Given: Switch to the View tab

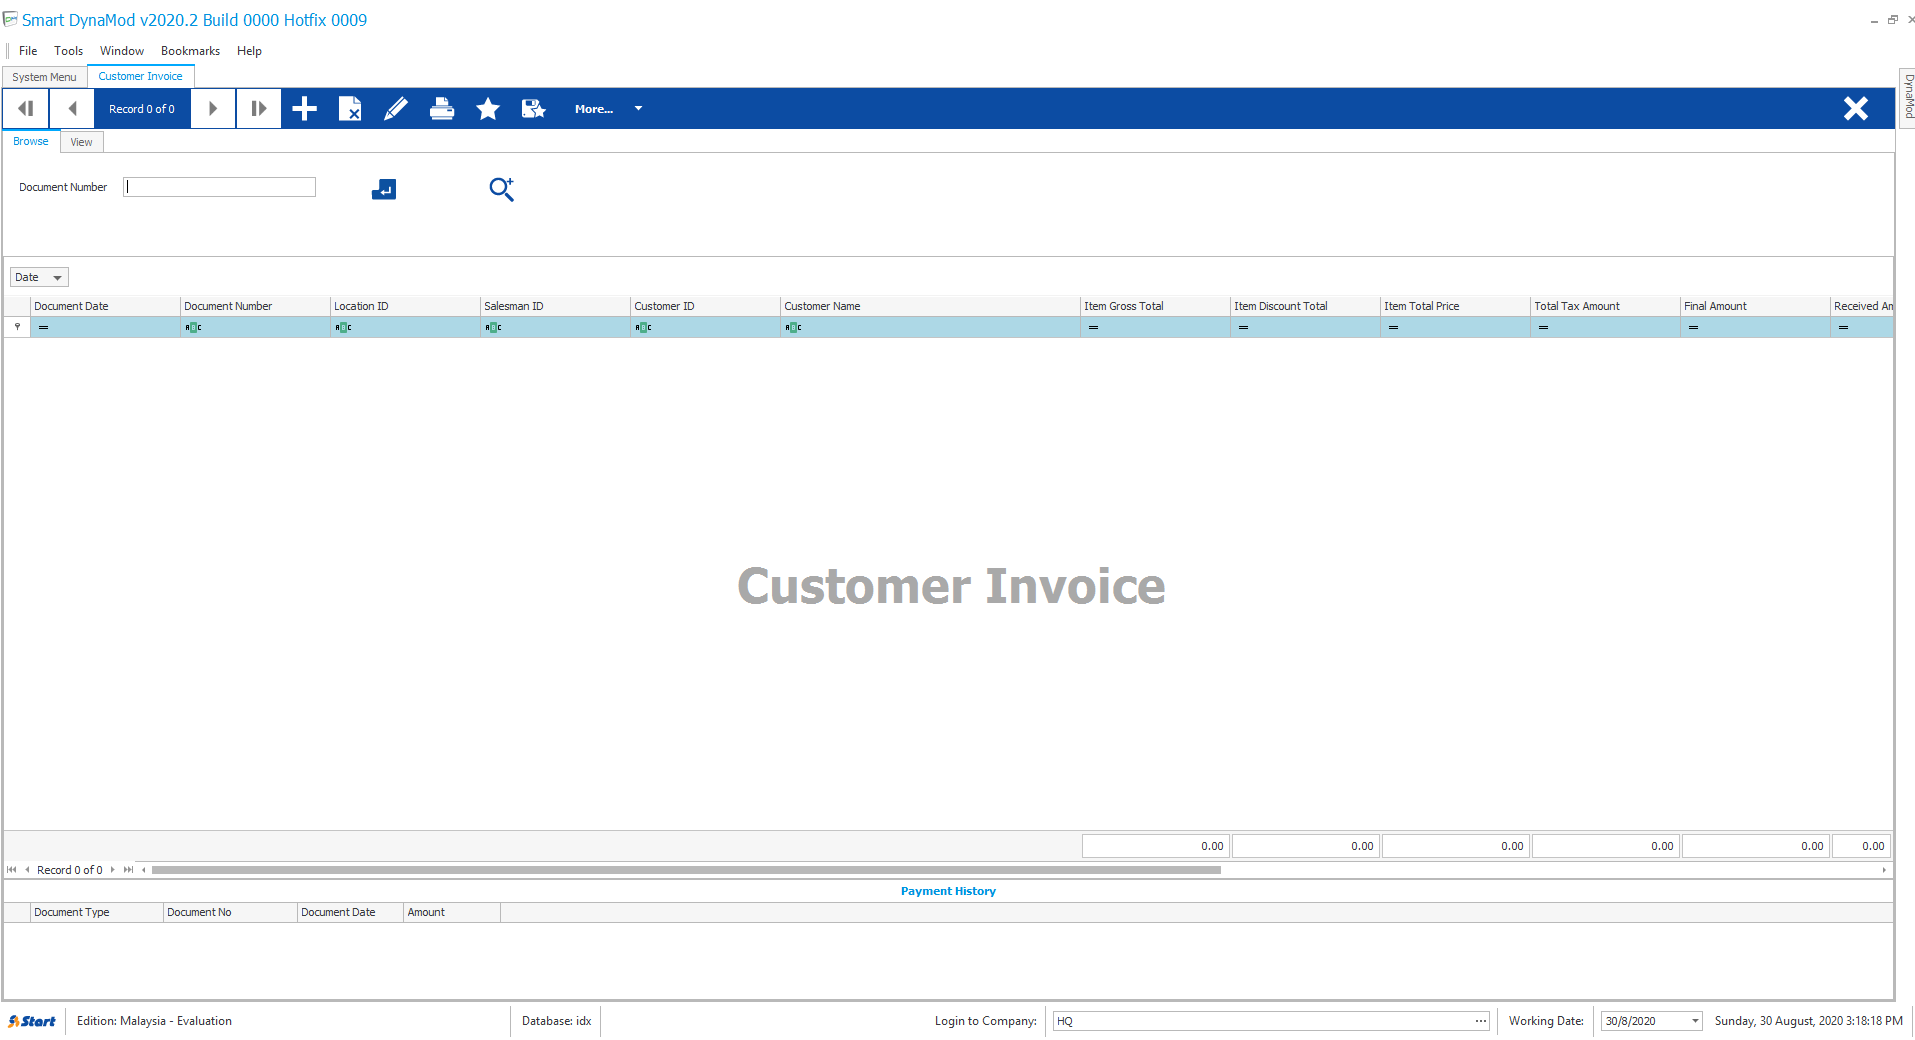Looking at the screenshot, I should pyautogui.click(x=81, y=142).
